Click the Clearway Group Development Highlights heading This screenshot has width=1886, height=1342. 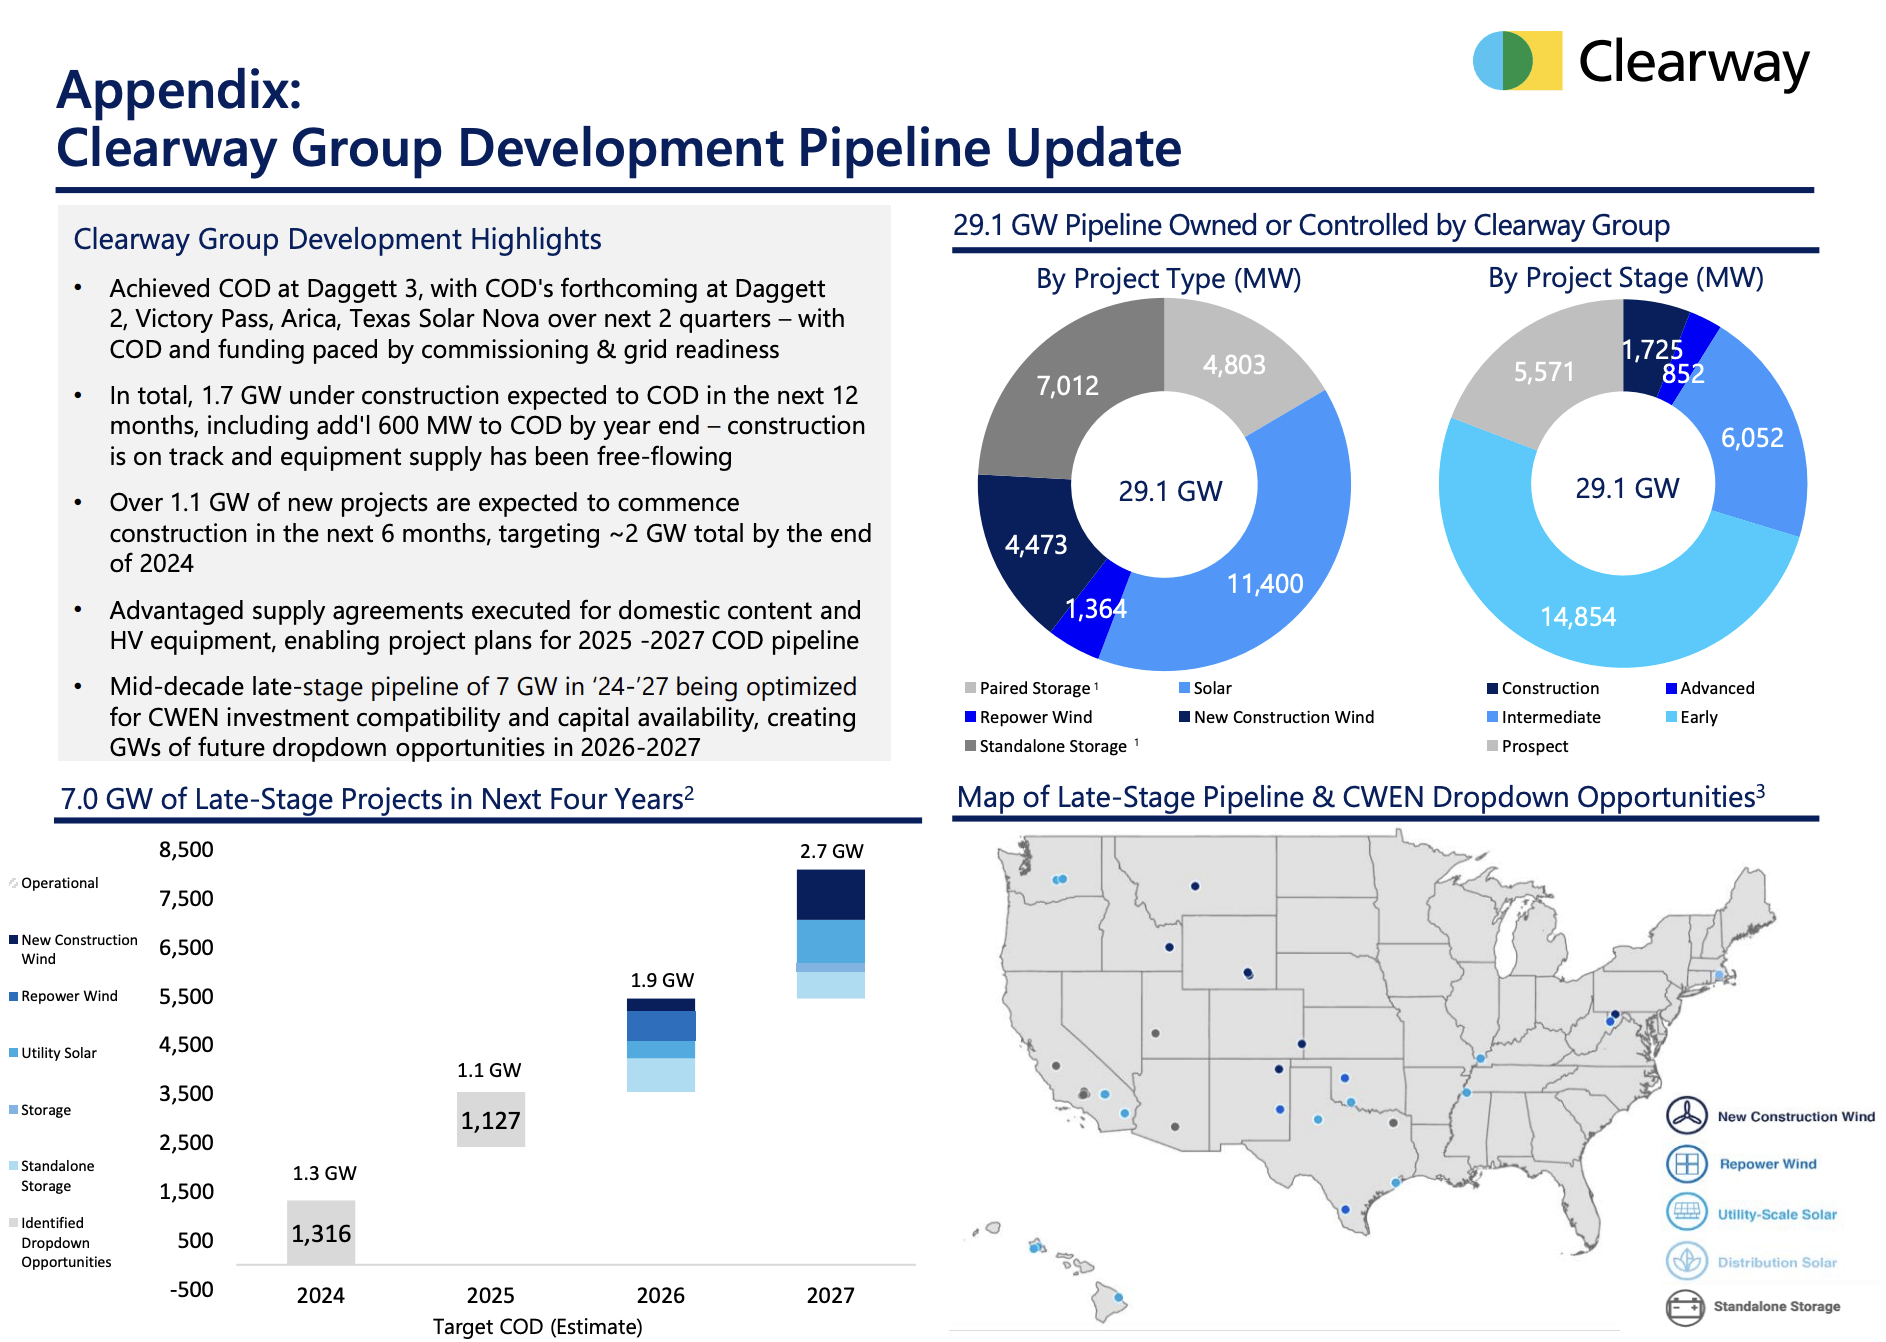coord(337,240)
